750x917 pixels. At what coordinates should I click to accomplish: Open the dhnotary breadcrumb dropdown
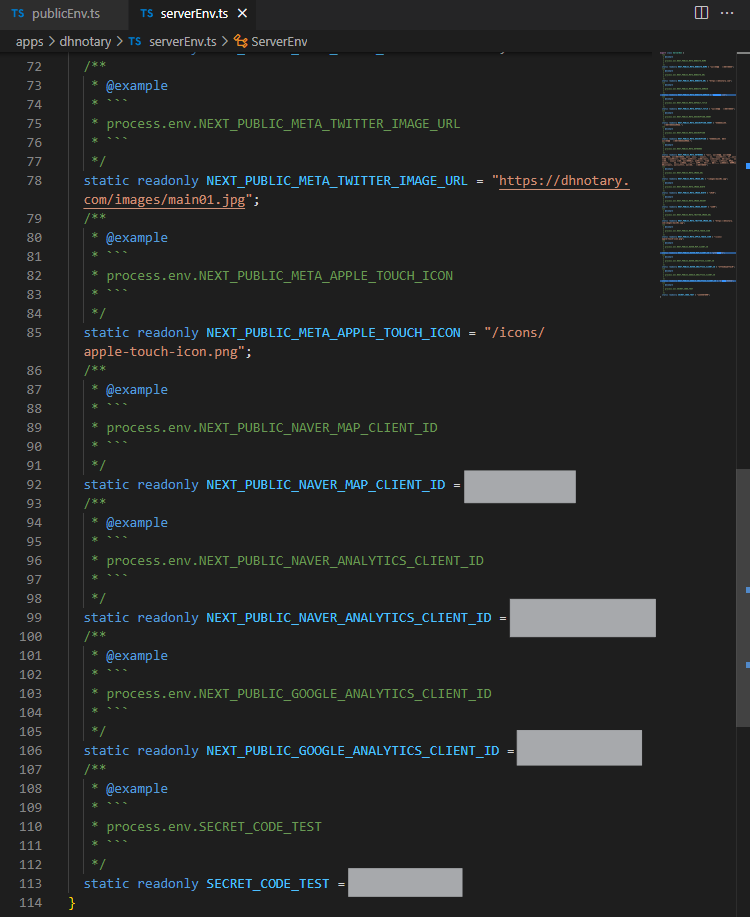[x=84, y=42]
